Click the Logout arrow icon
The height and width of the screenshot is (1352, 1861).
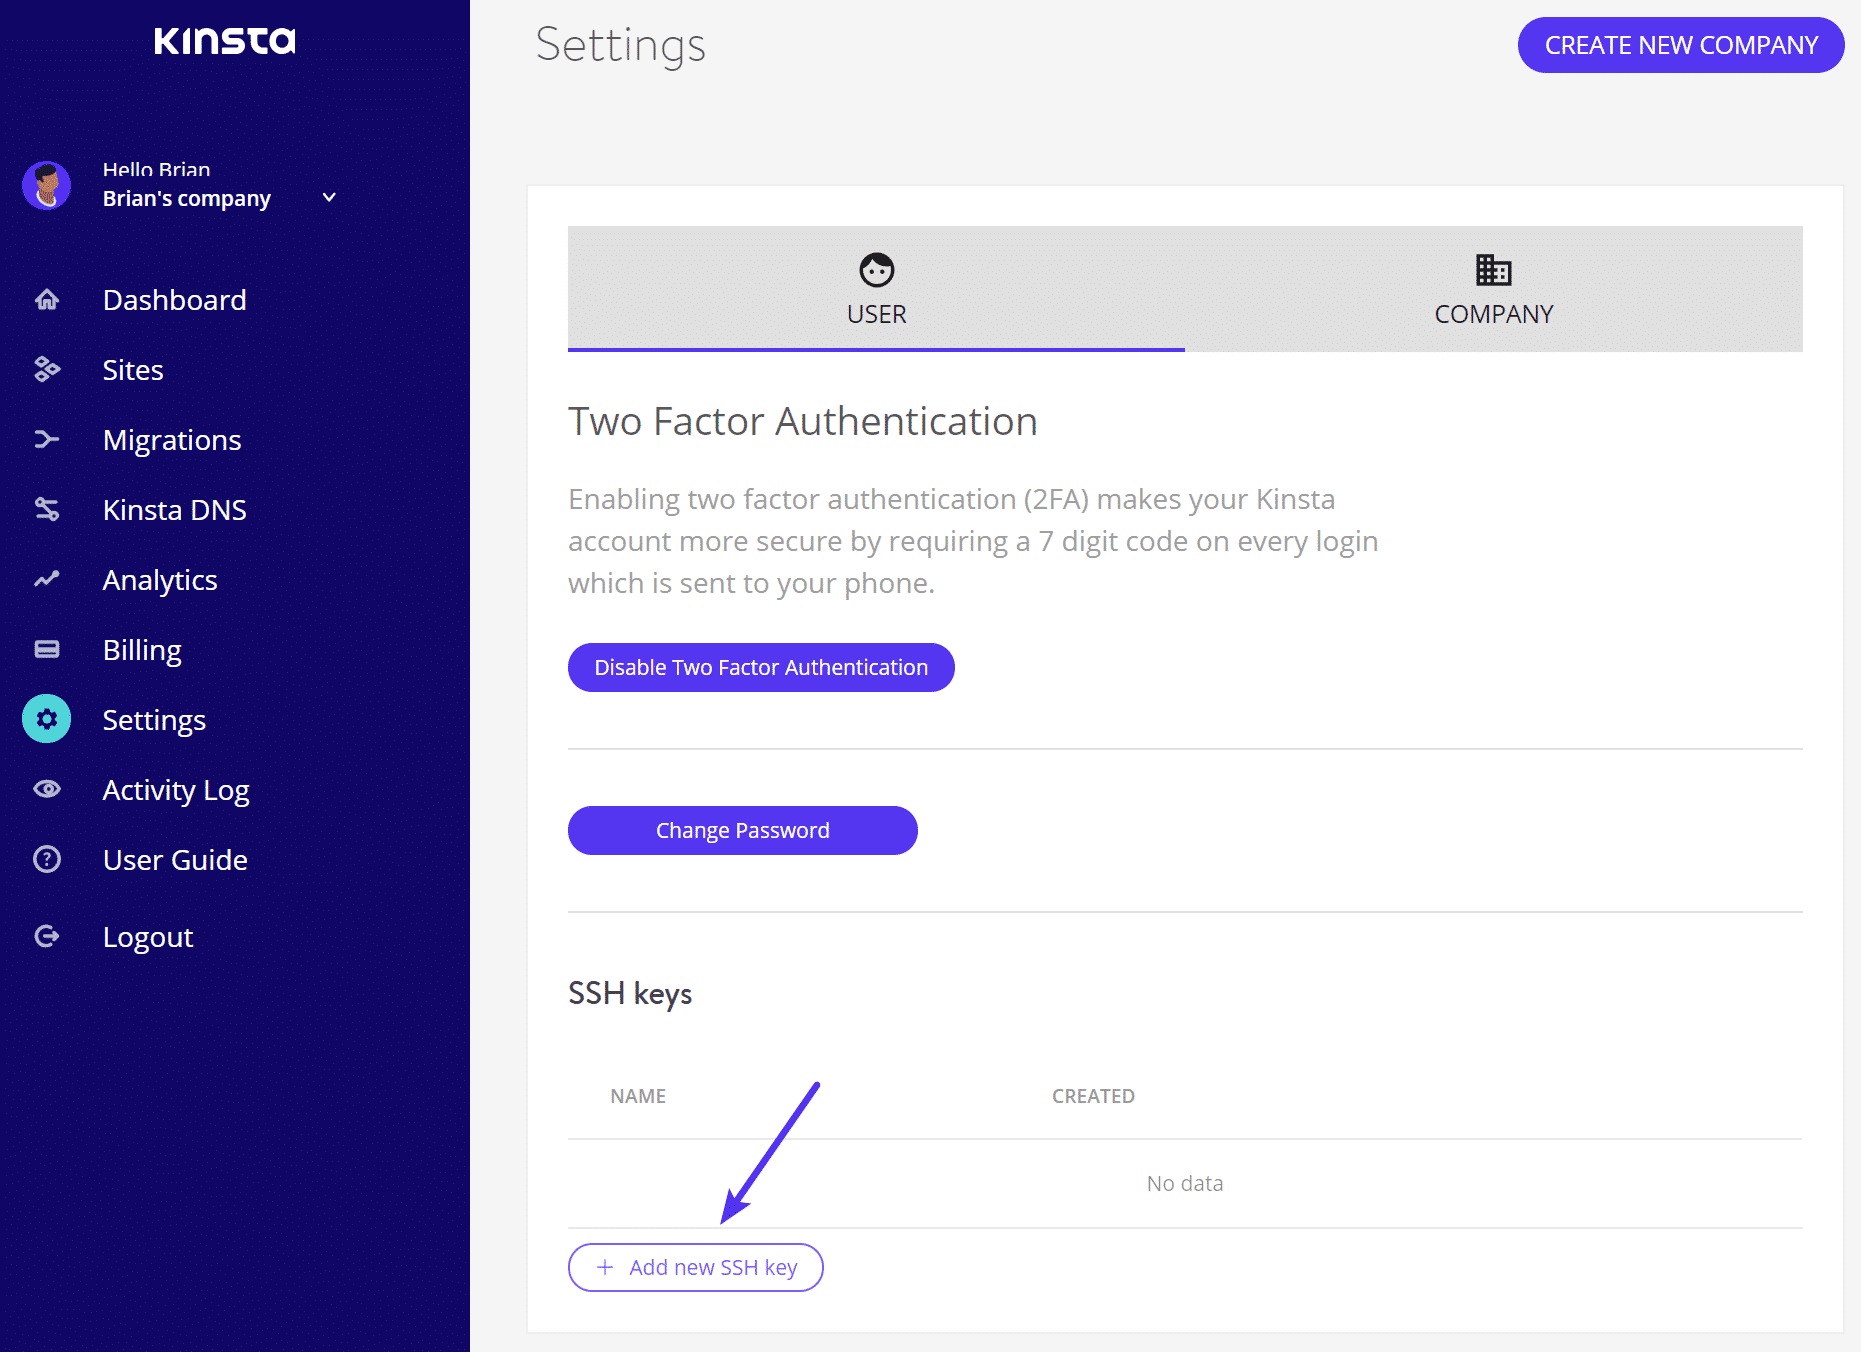click(47, 936)
